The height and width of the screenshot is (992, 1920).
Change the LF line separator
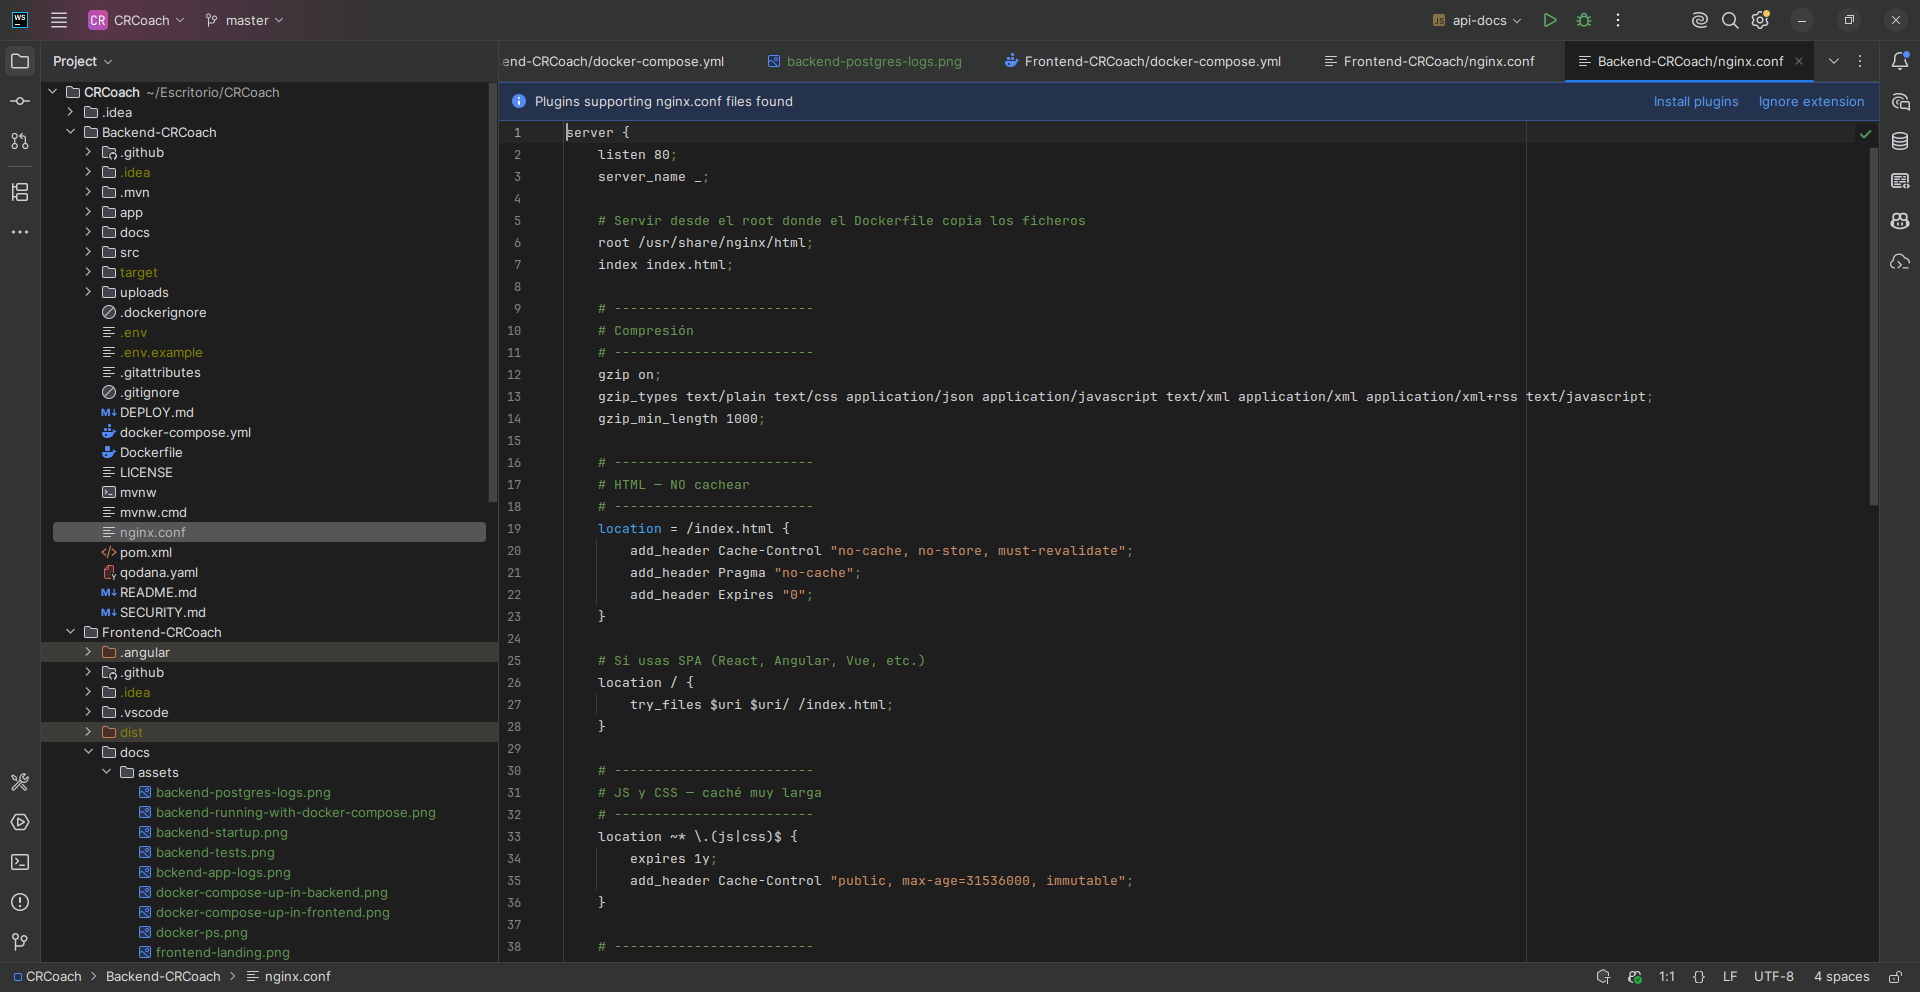1730,977
